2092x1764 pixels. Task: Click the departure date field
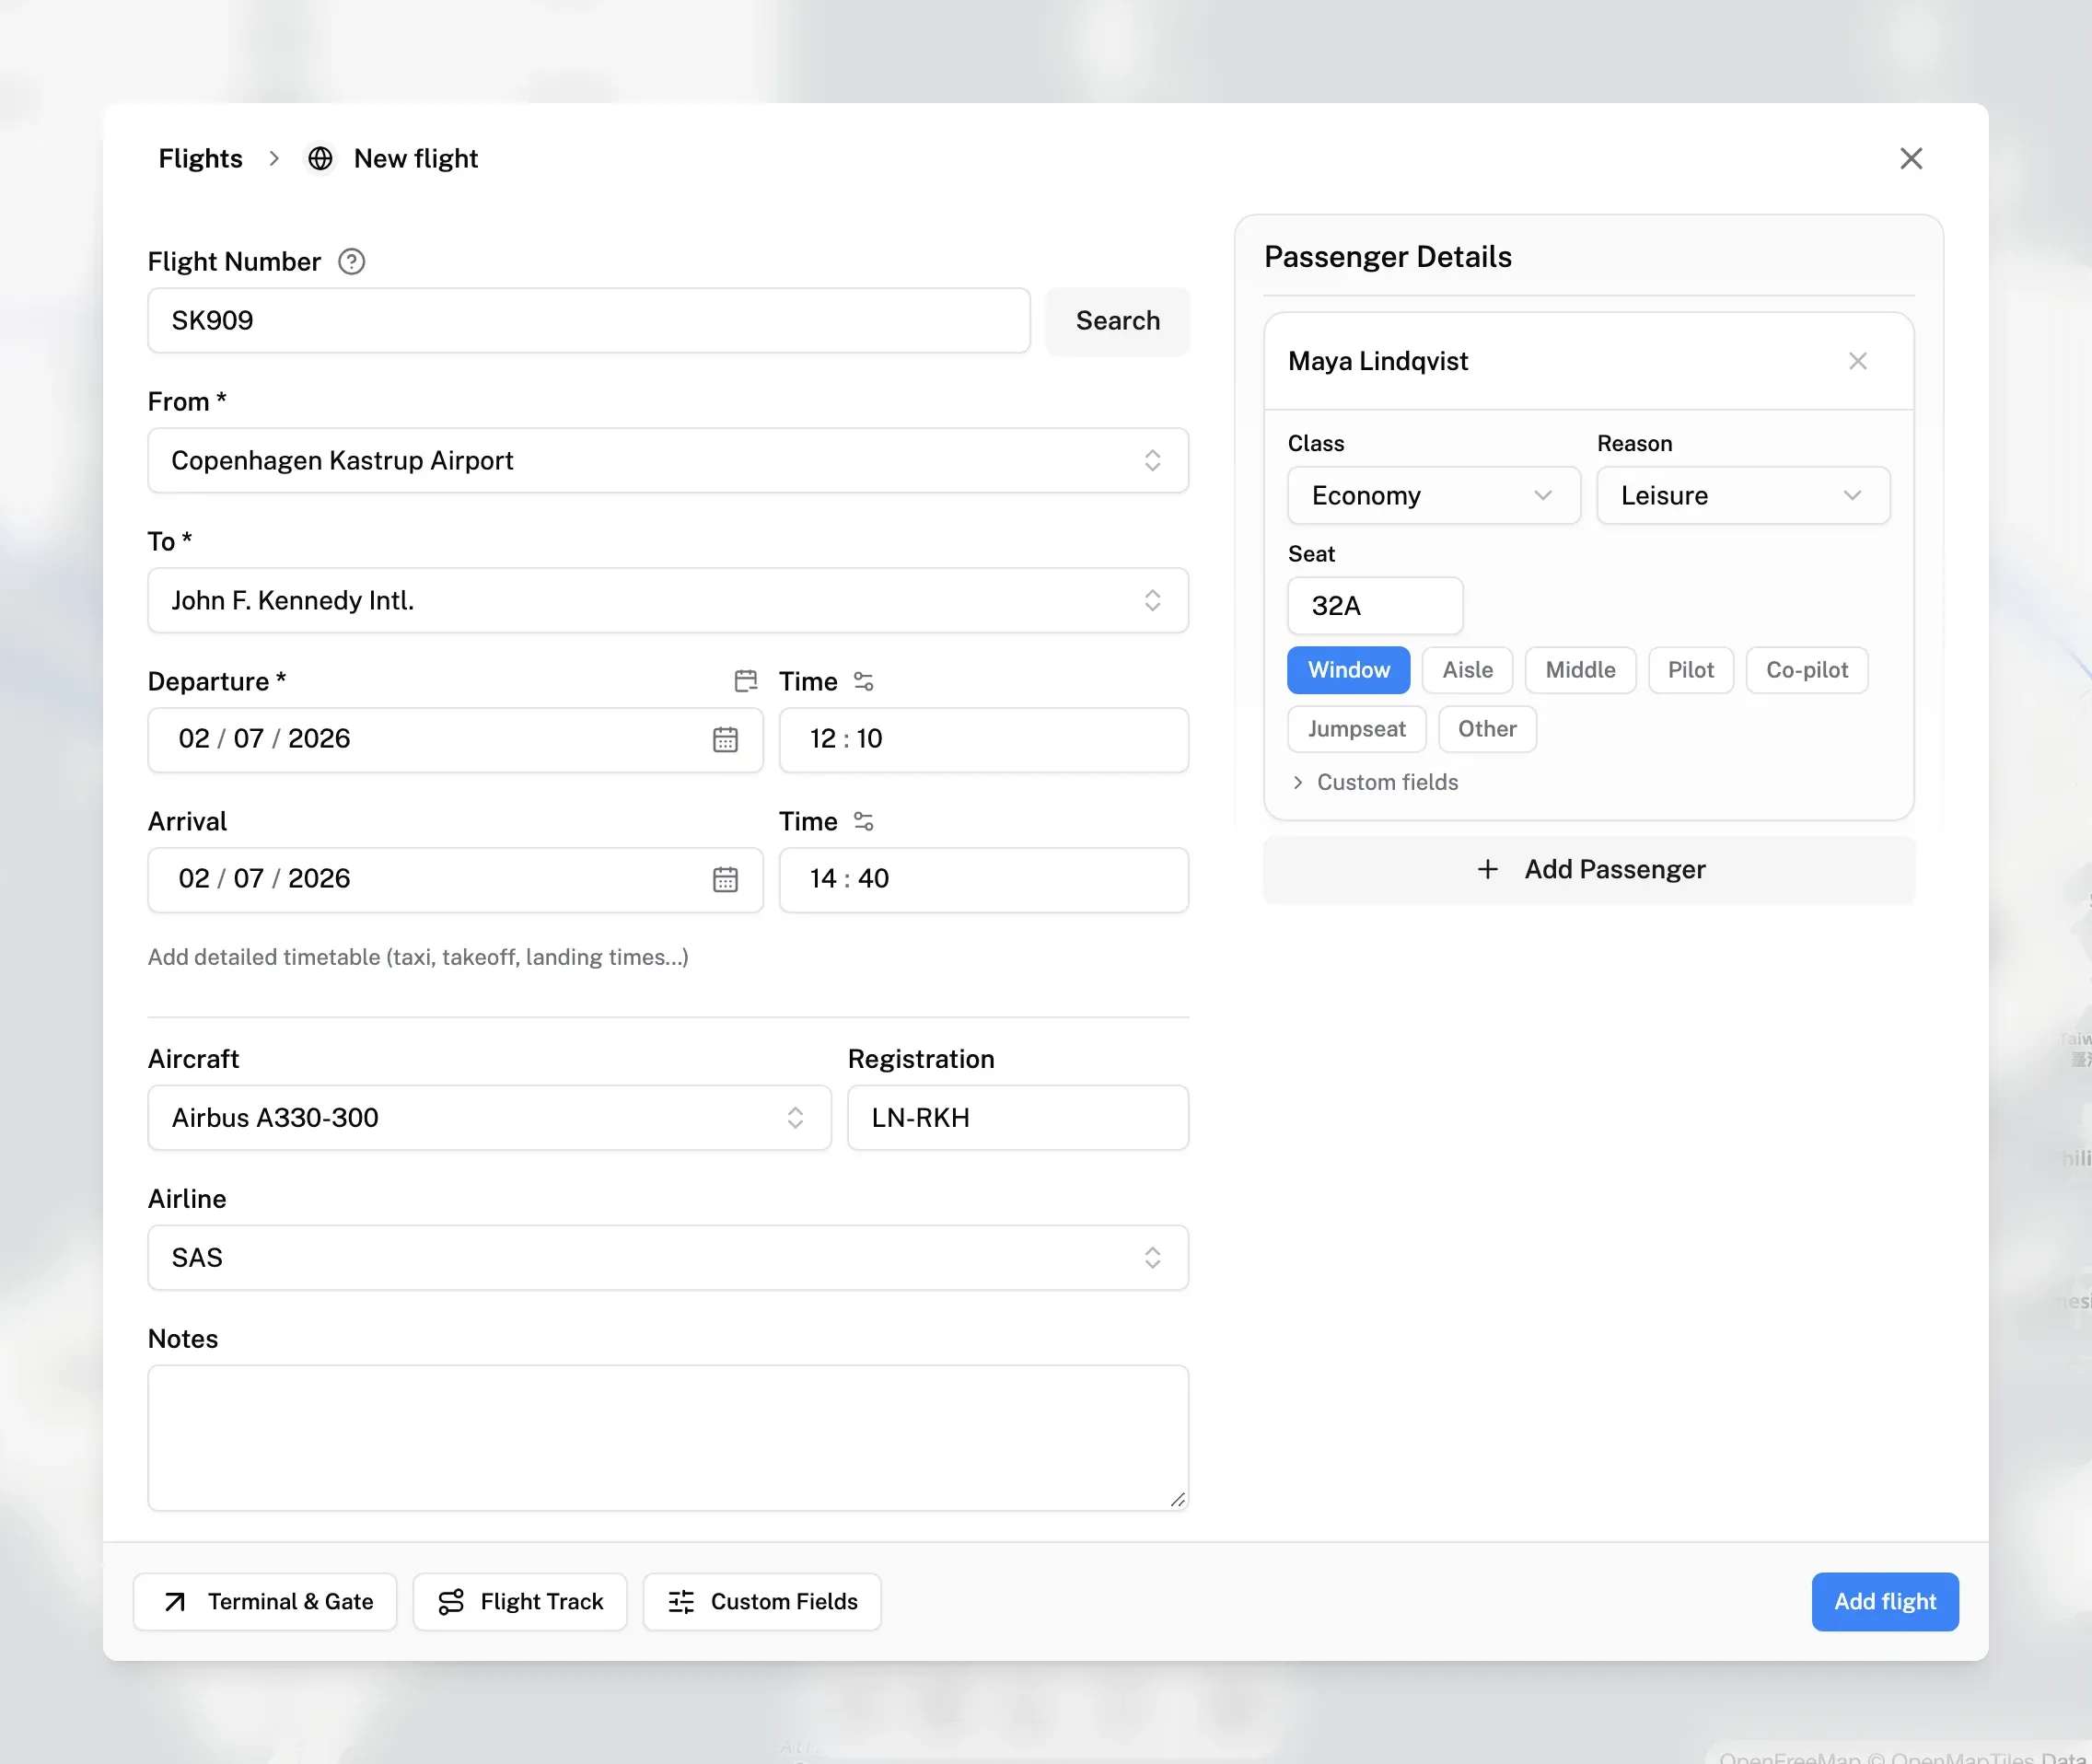point(455,740)
